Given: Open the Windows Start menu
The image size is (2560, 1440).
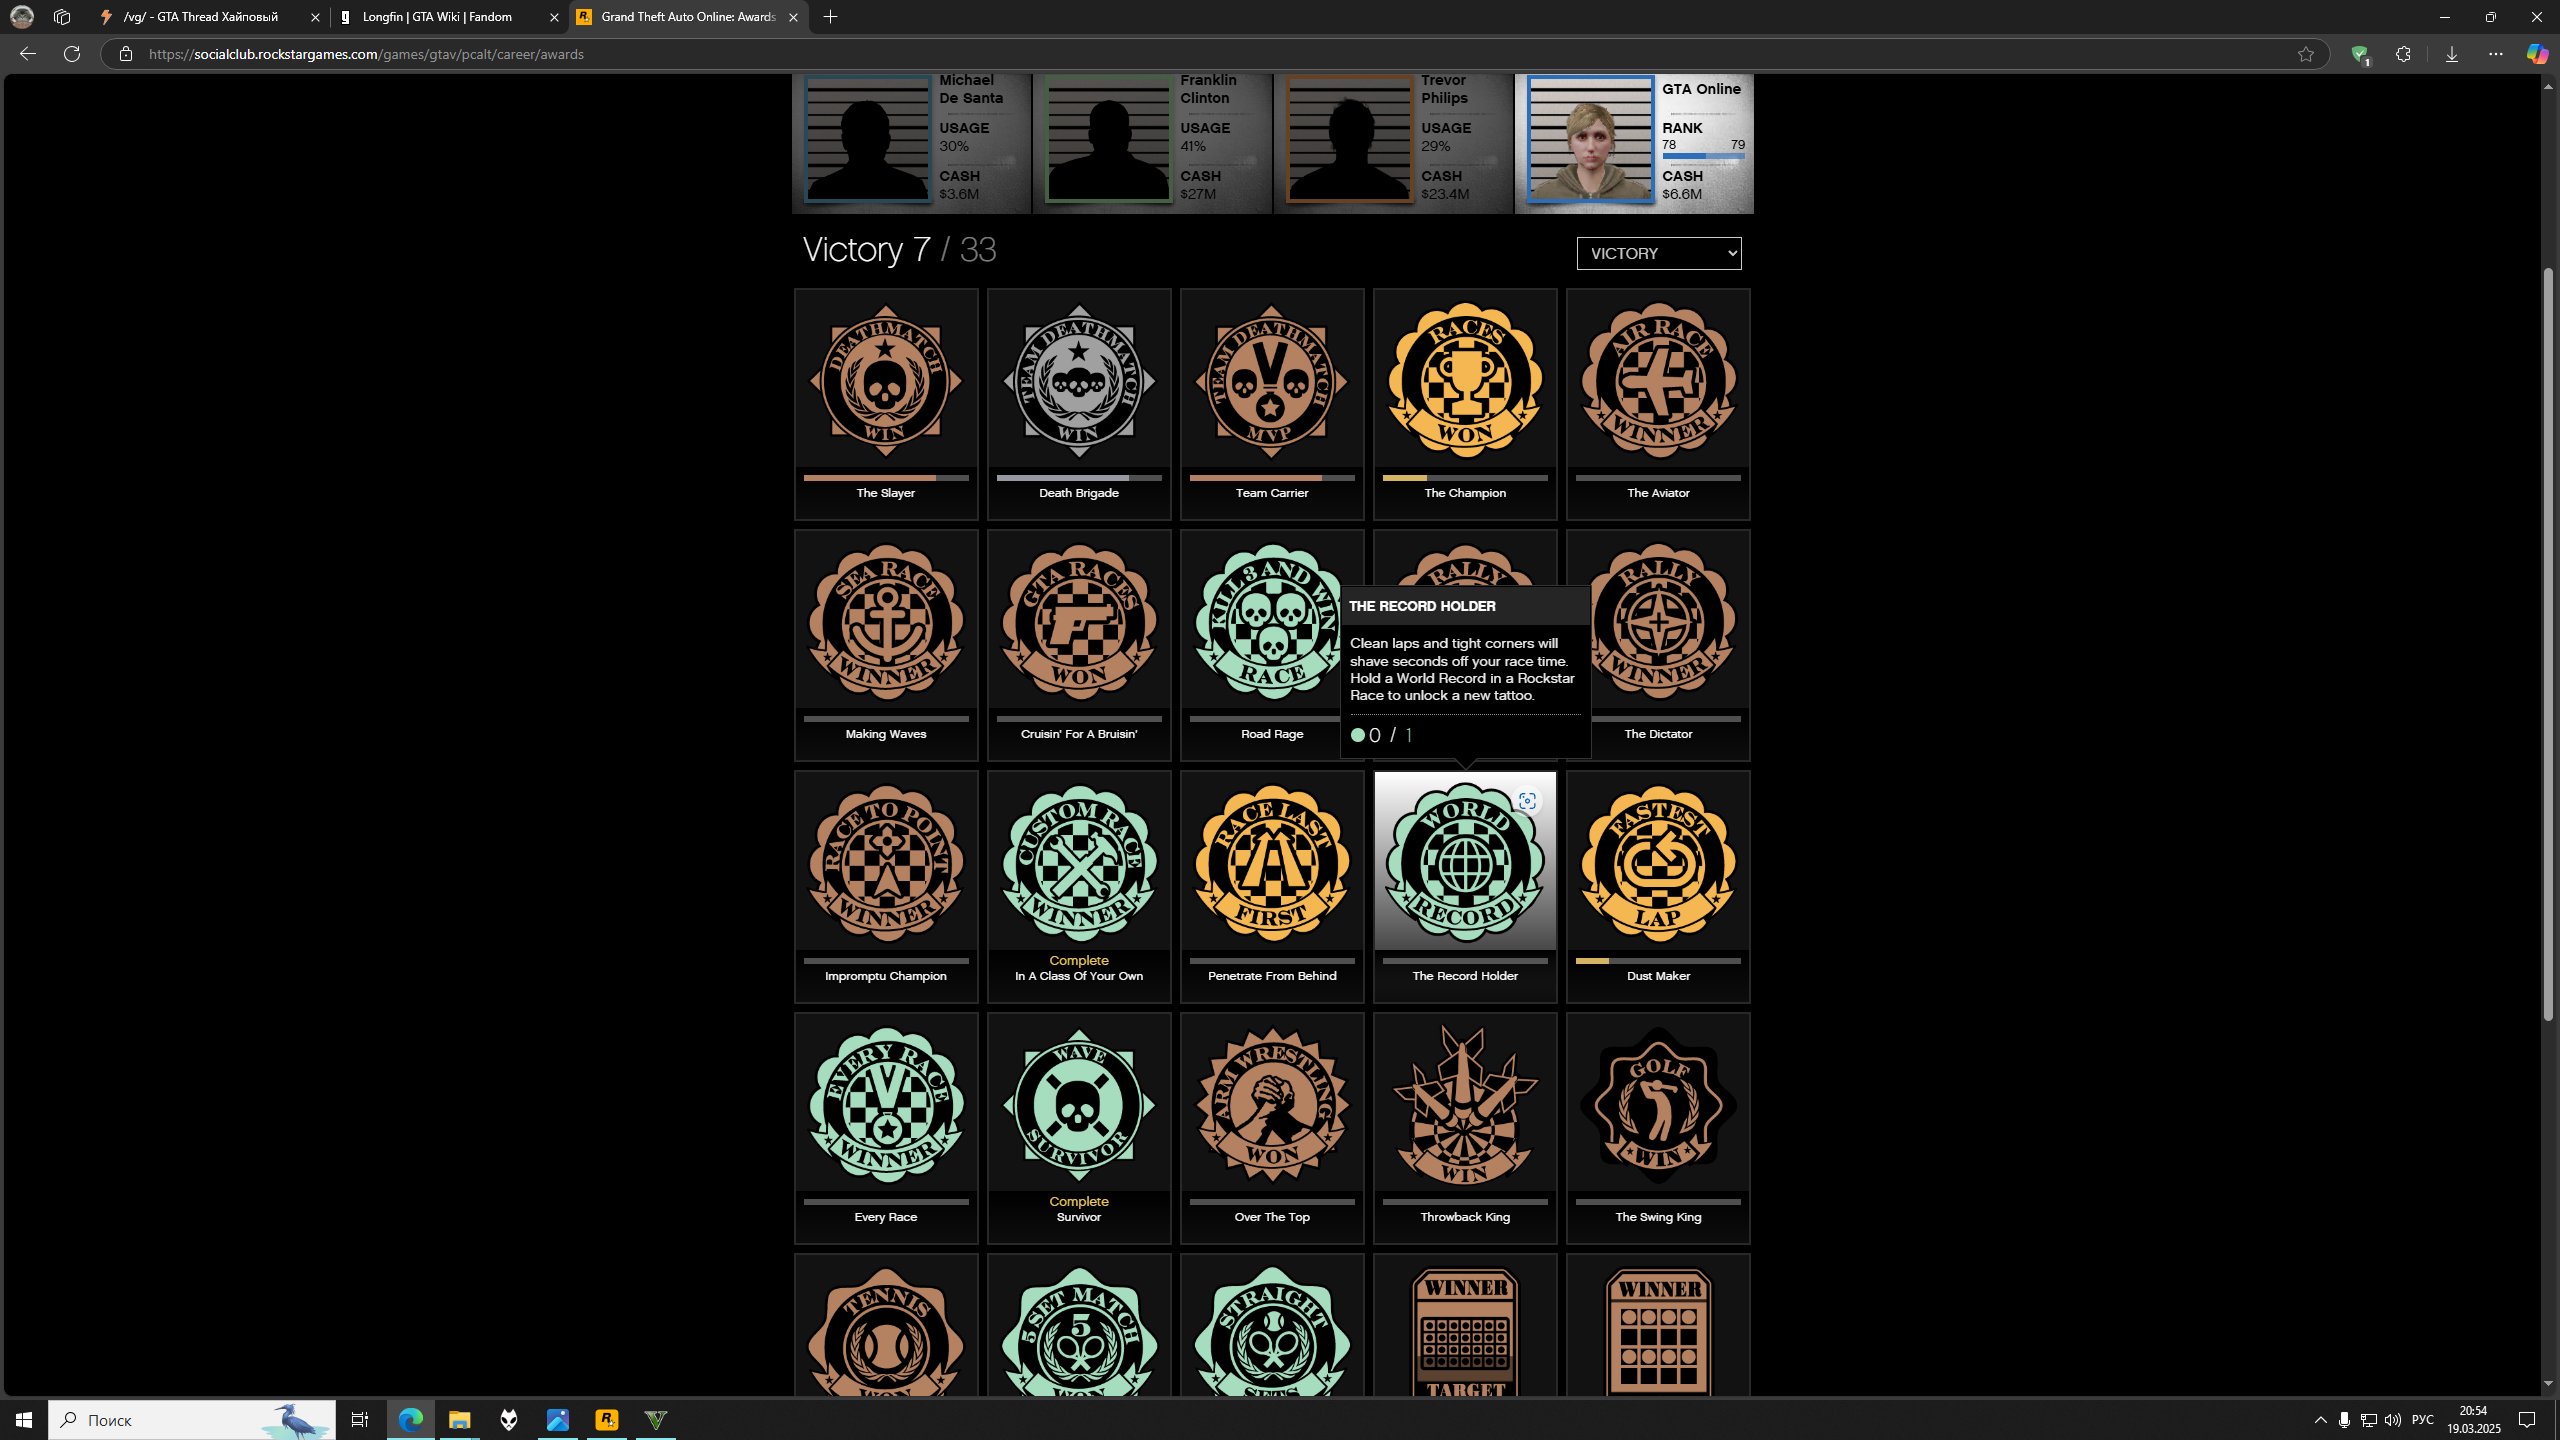Looking at the screenshot, I should tap(24, 1419).
